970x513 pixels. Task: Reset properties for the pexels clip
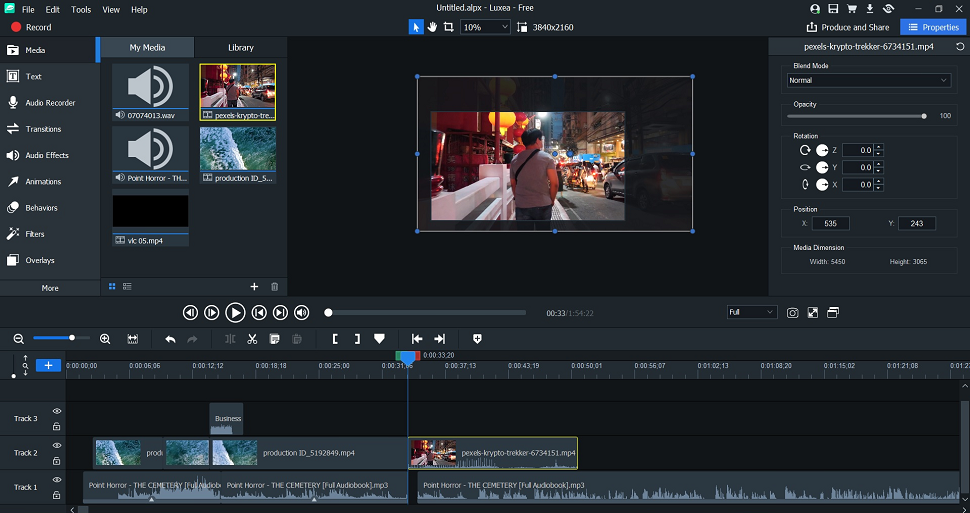coord(959,46)
